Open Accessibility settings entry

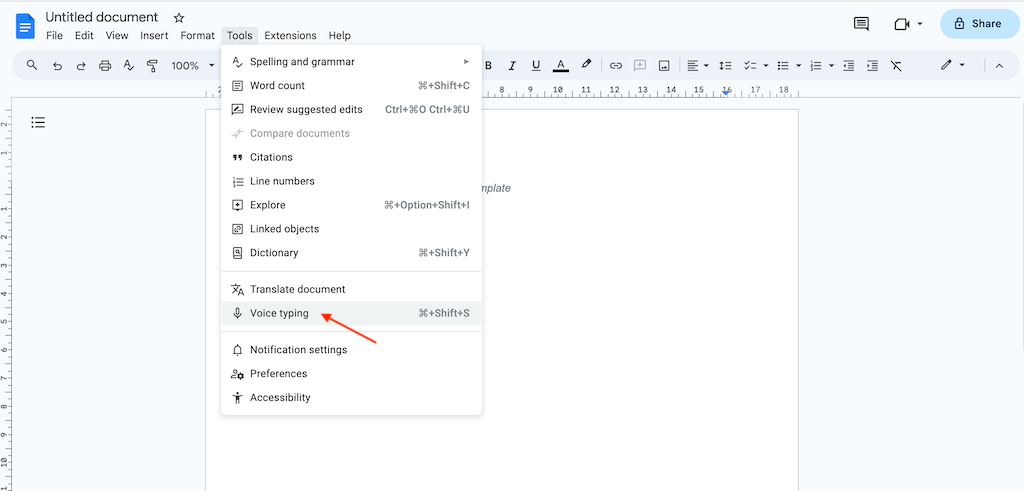(351, 398)
